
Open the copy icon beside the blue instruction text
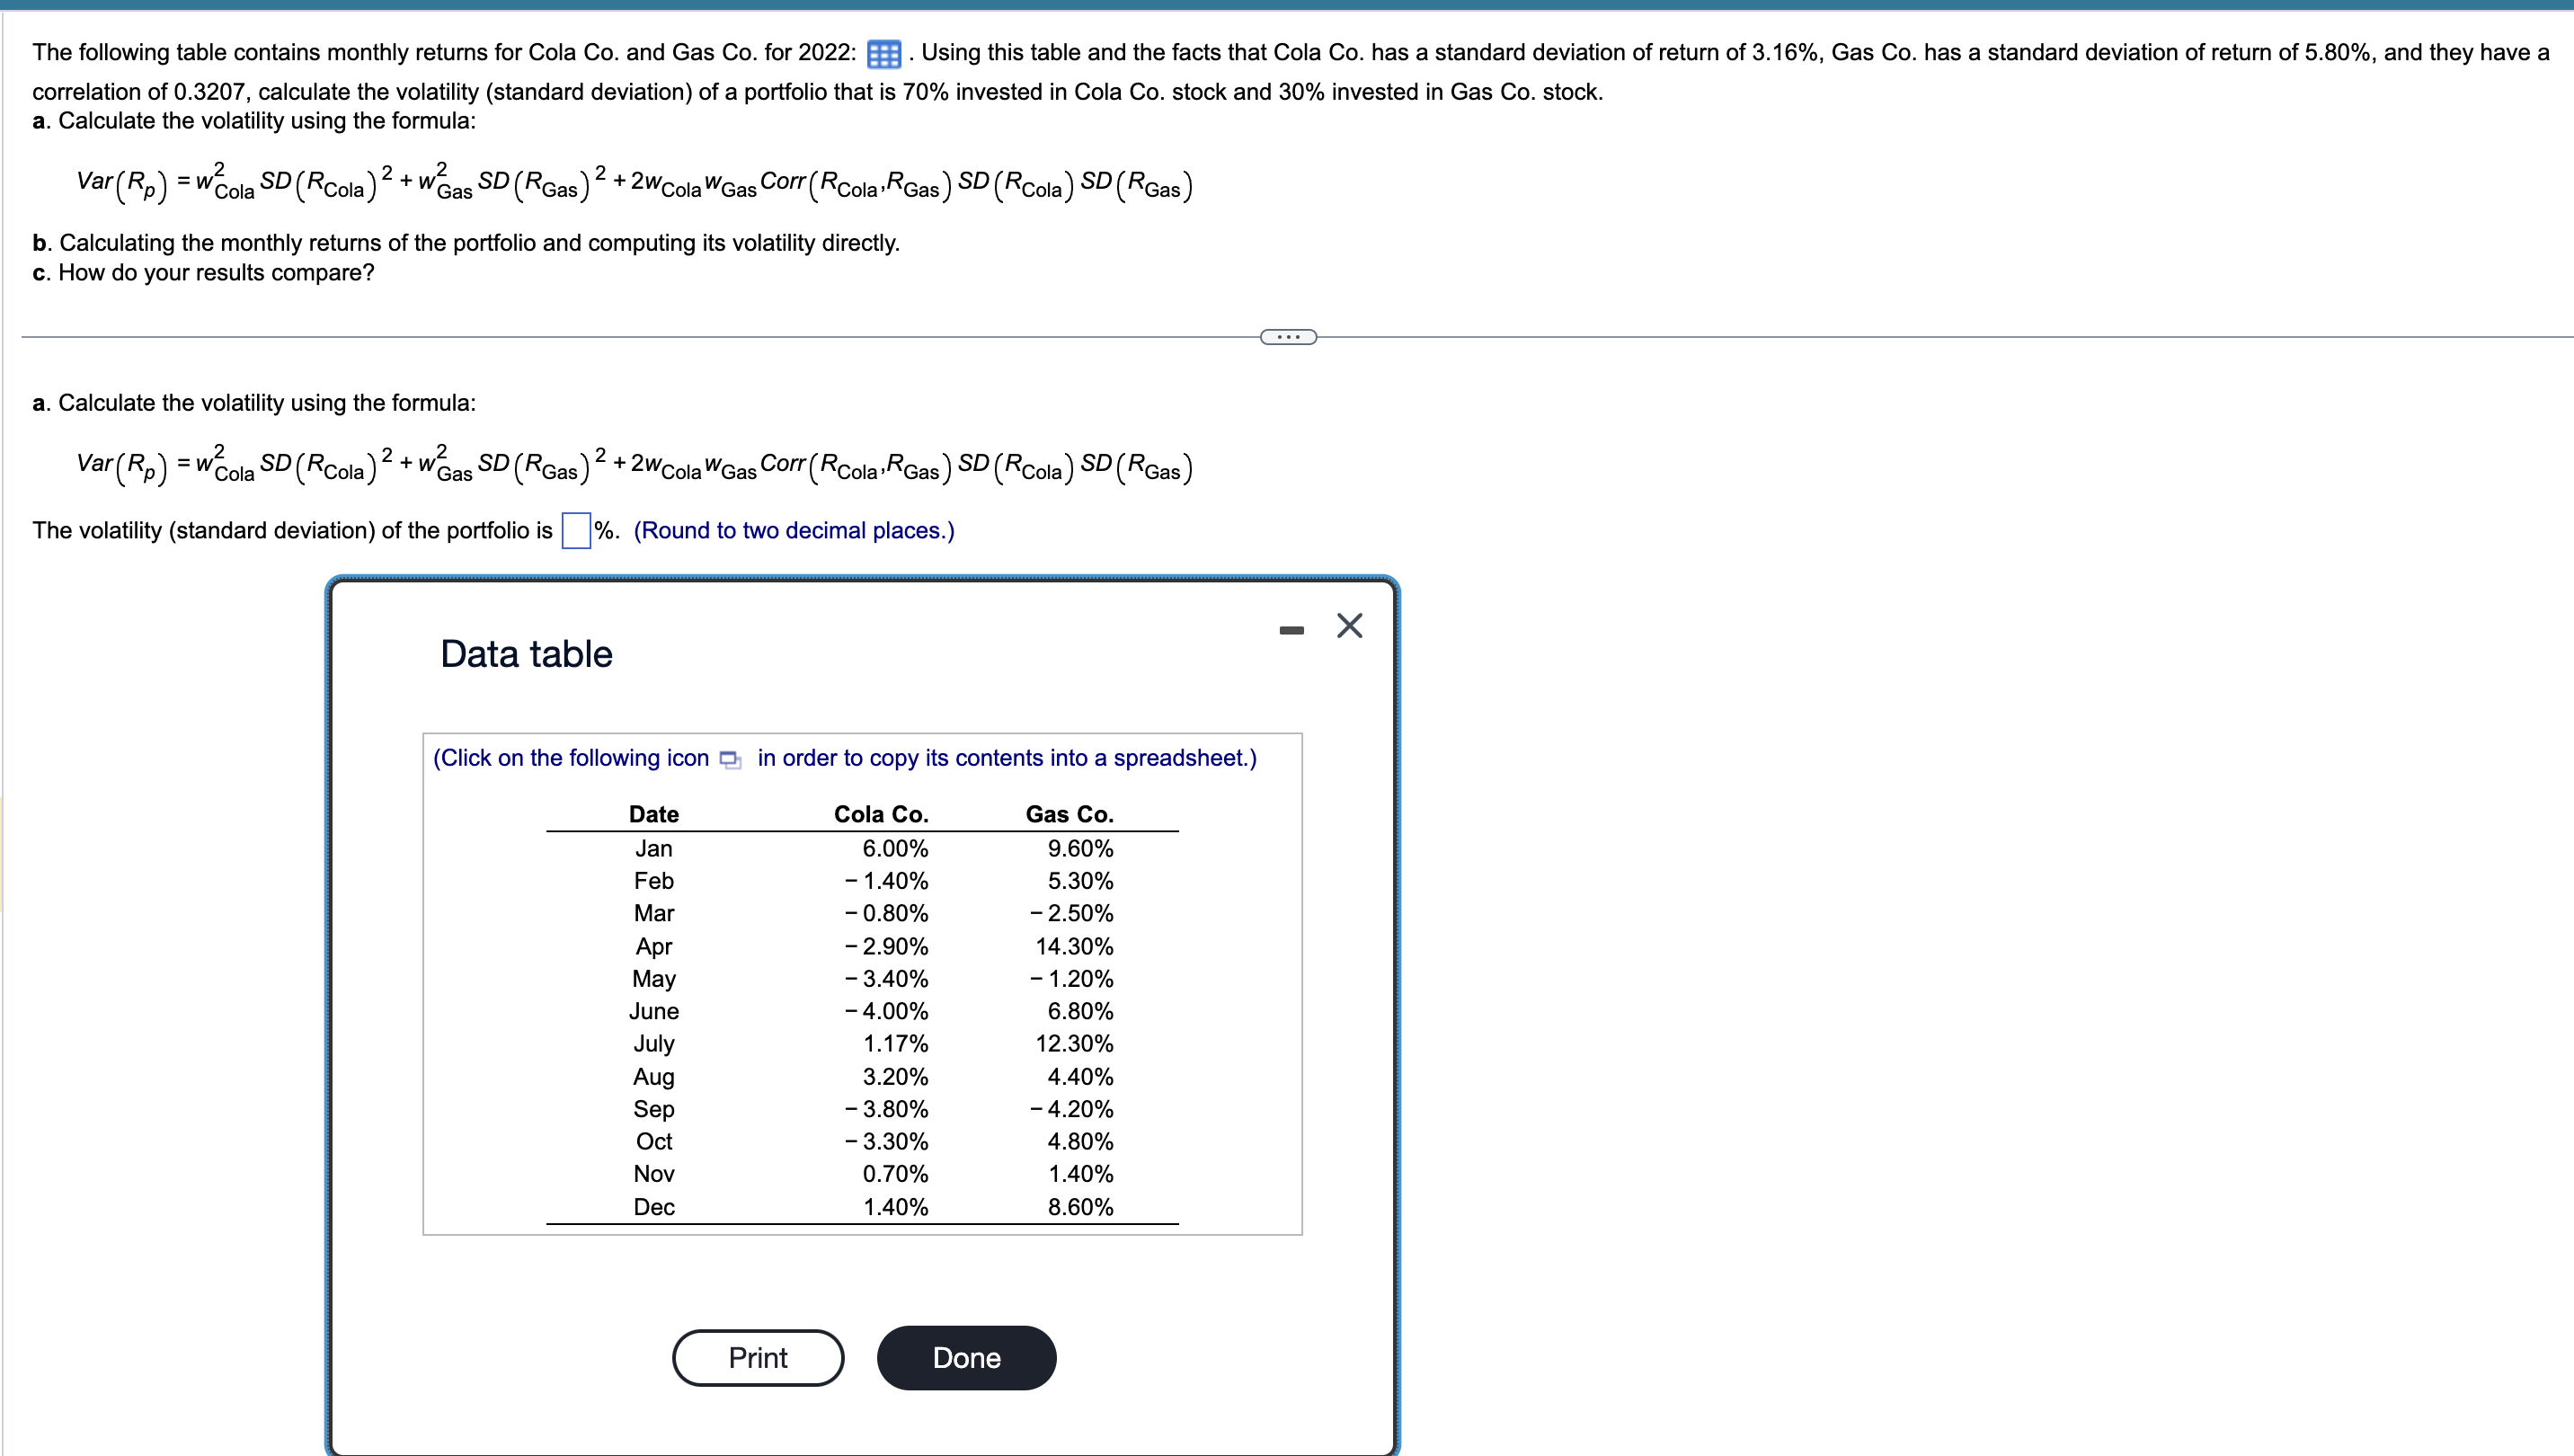click(x=729, y=760)
